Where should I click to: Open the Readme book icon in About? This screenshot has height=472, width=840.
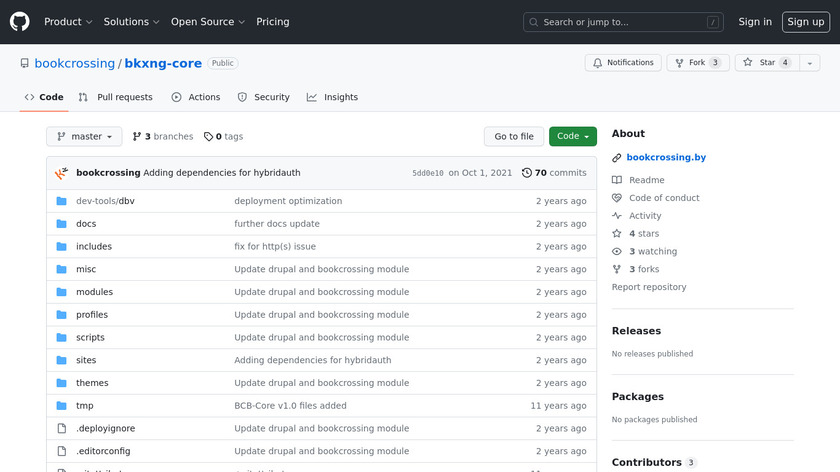tap(617, 180)
